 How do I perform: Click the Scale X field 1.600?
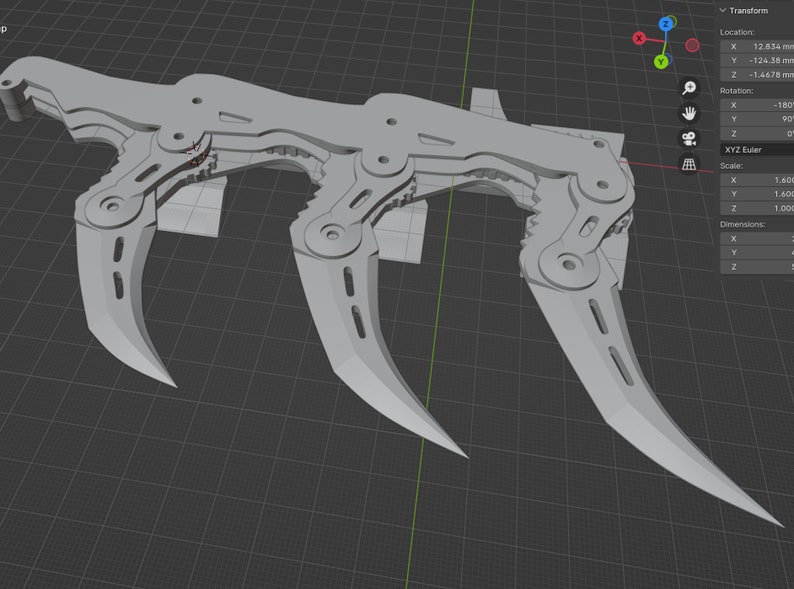pos(757,180)
